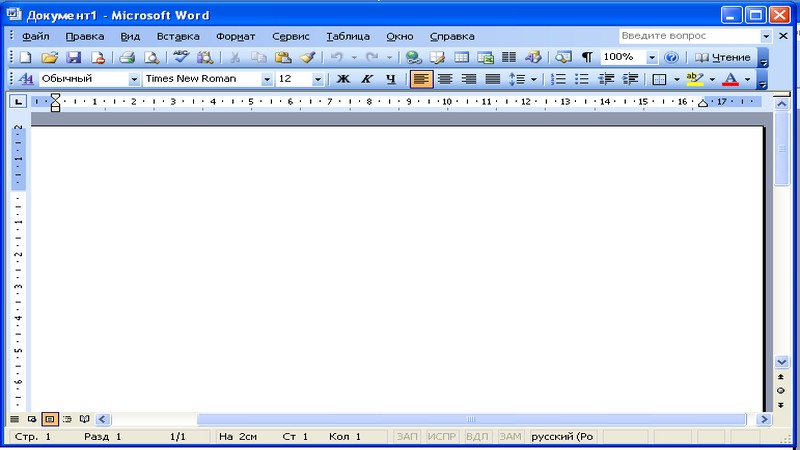Center the text alignment
This screenshot has width=800, height=450.
click(445, 79)
